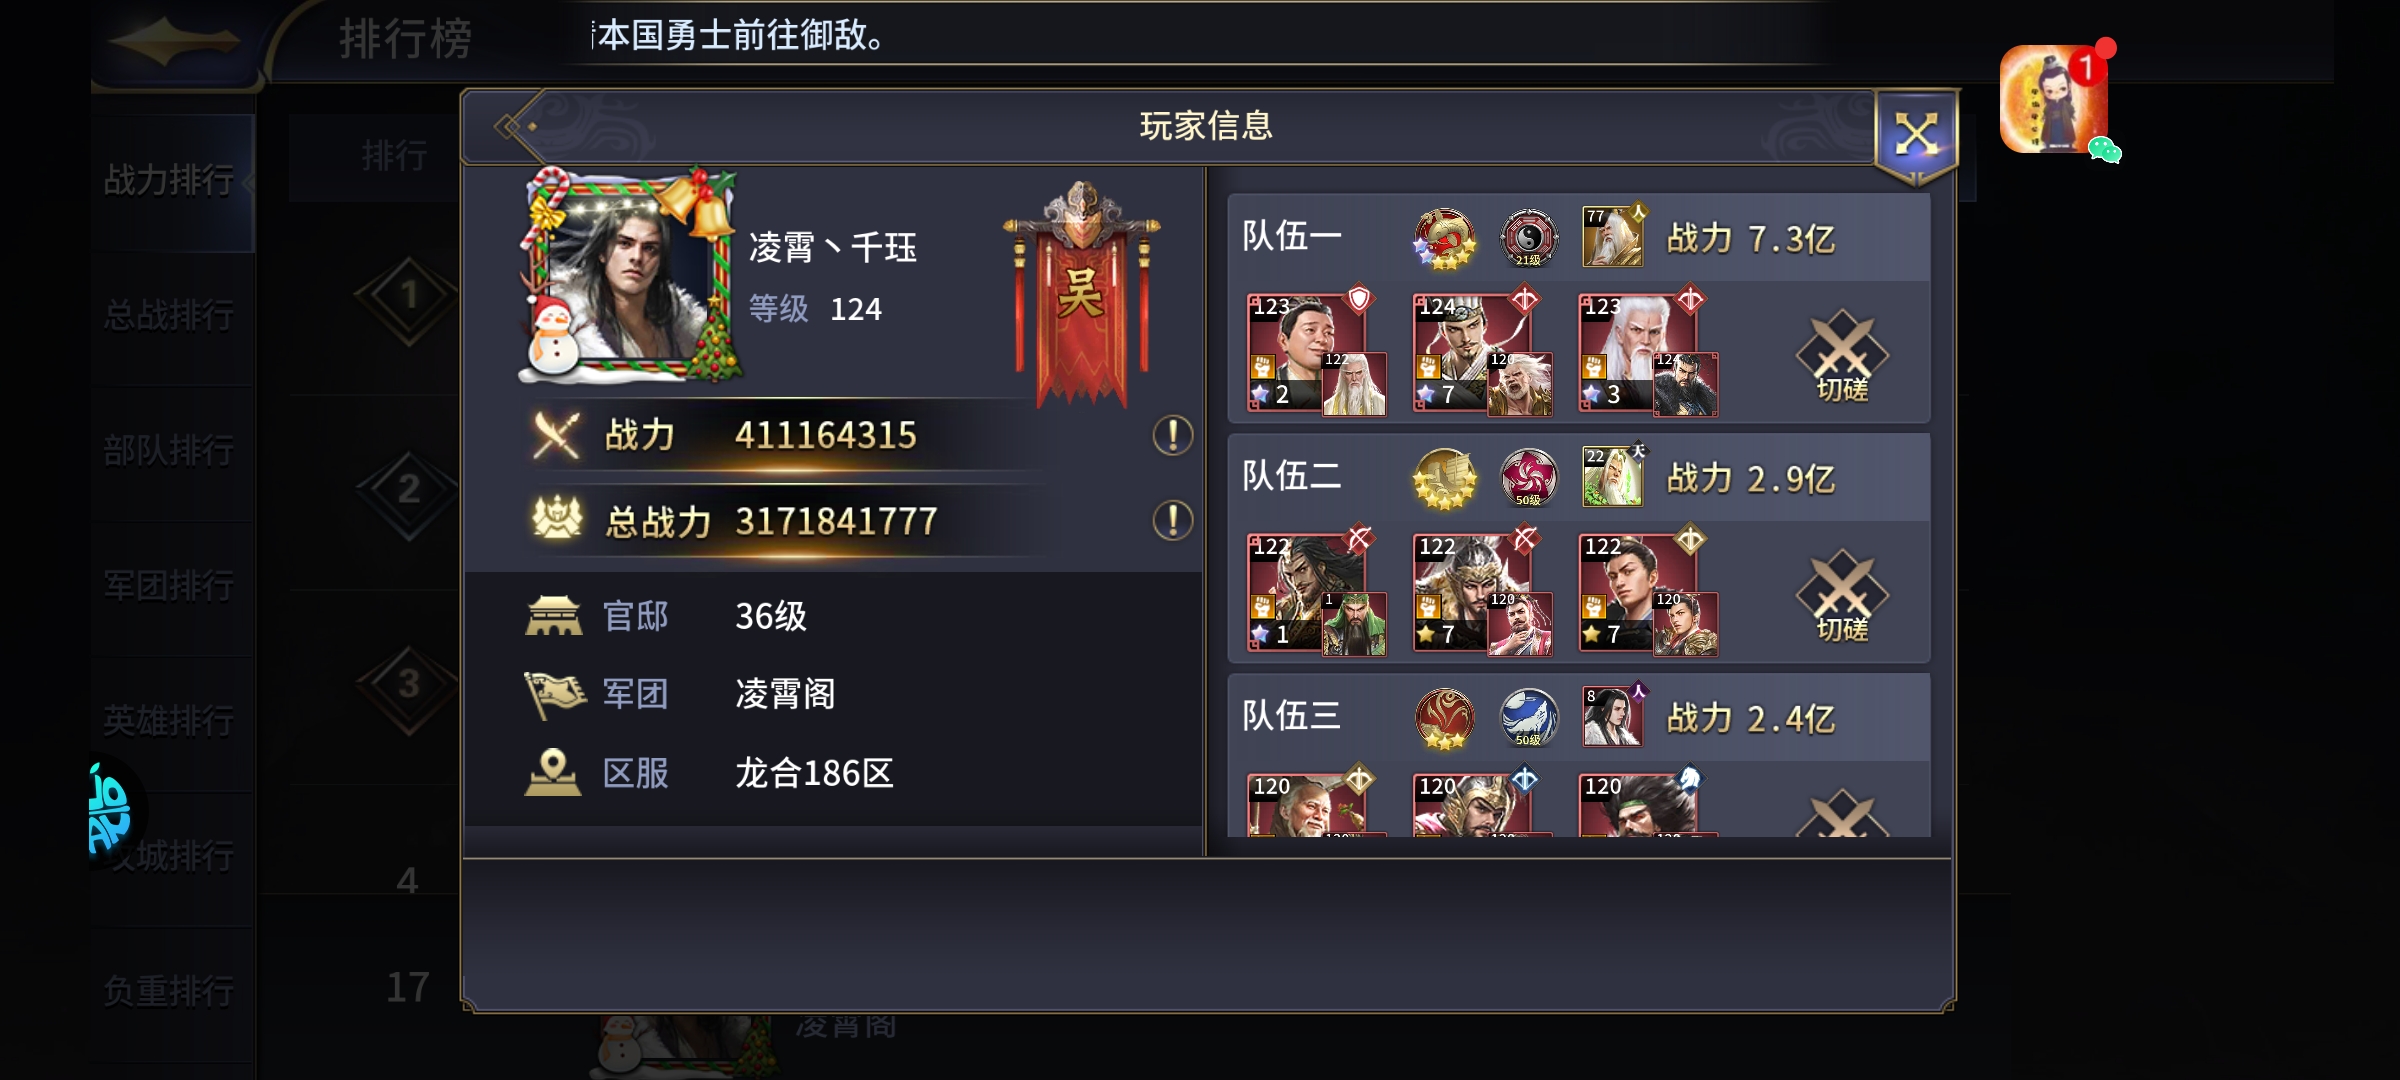Screen dimensions: 2400x1080
Task: Close the 玩家信息 dialog
Action: point(1916,134)
